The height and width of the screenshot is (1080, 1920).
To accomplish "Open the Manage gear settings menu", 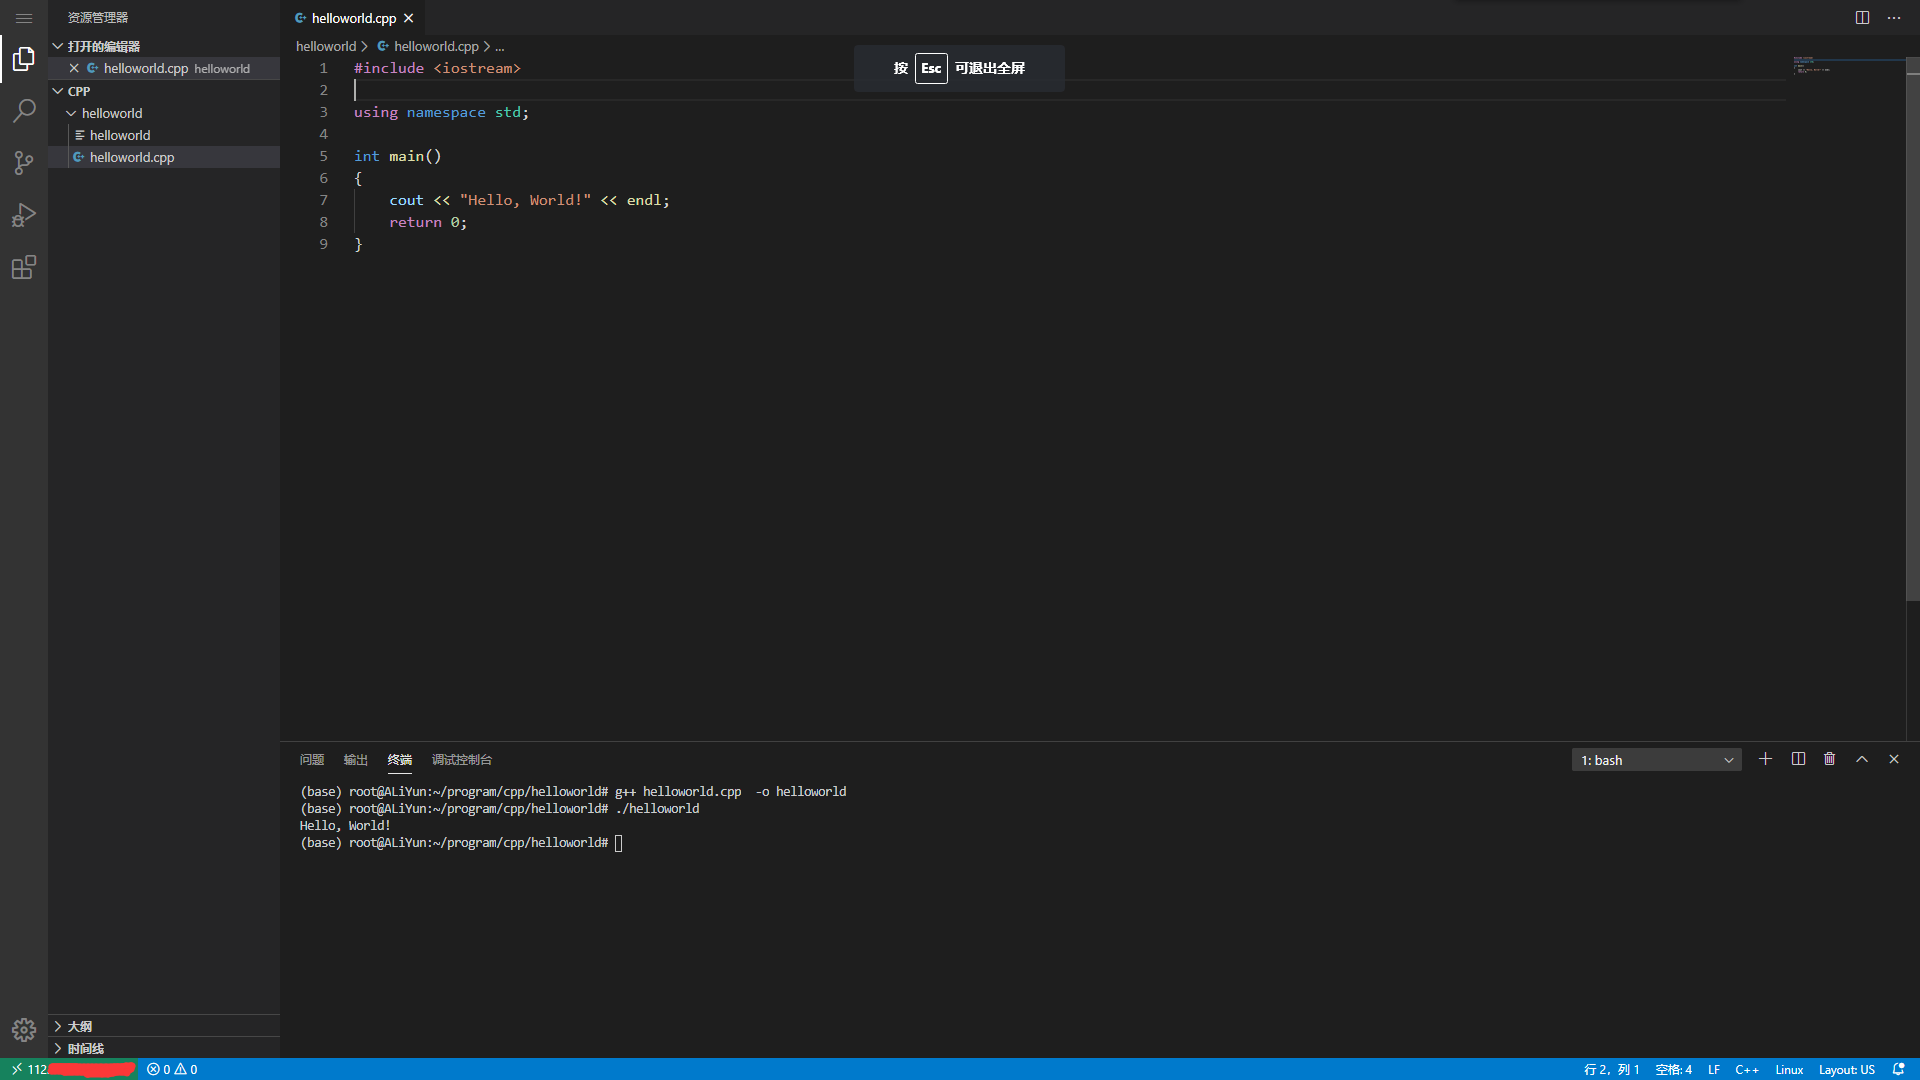I will coord(24,1030).
